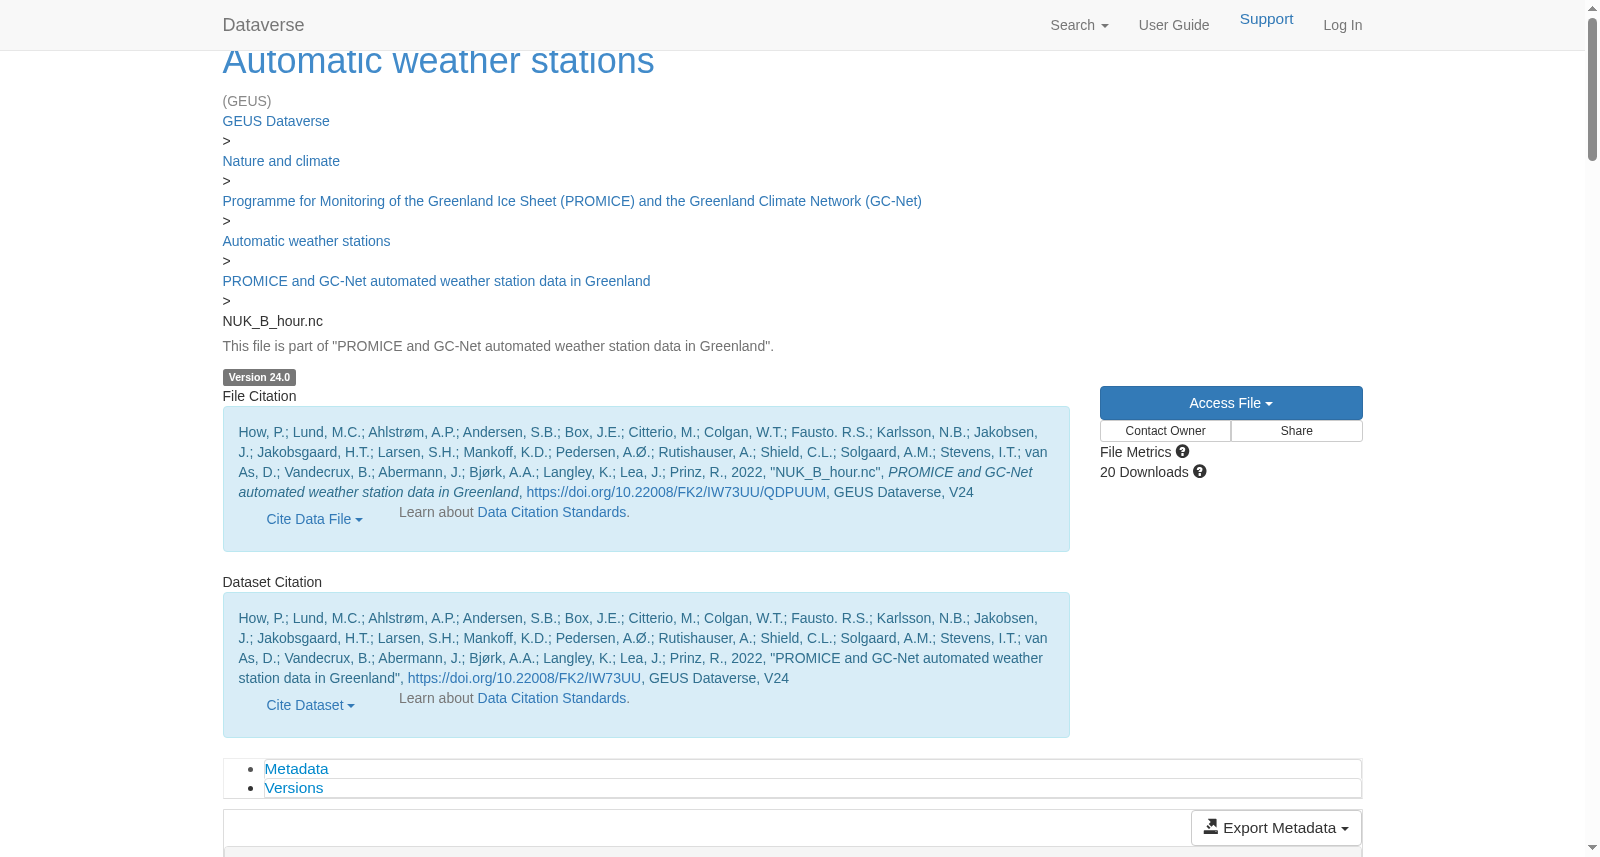This screenshot has width=1600, height=857.
Task: Open the Nature and climate breadcrumb
Action: pyautogui.click(x=281, y=161)
